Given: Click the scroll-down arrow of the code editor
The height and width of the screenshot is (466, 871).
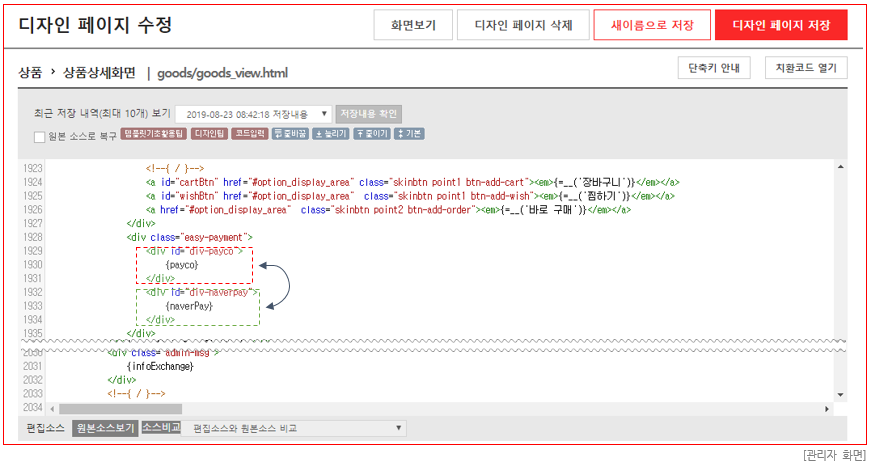Looking at the screenshot, I should [x=840, y=395].
